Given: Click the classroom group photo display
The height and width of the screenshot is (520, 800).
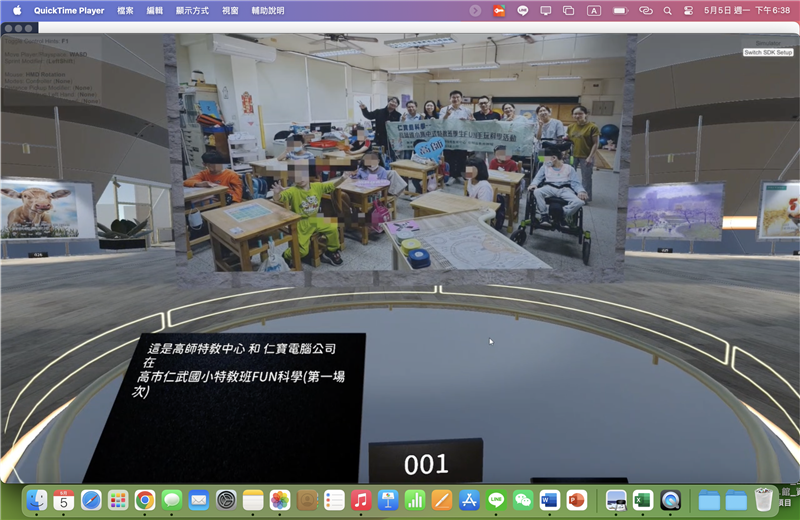Looking at the screenshot, I should [401, 153].
